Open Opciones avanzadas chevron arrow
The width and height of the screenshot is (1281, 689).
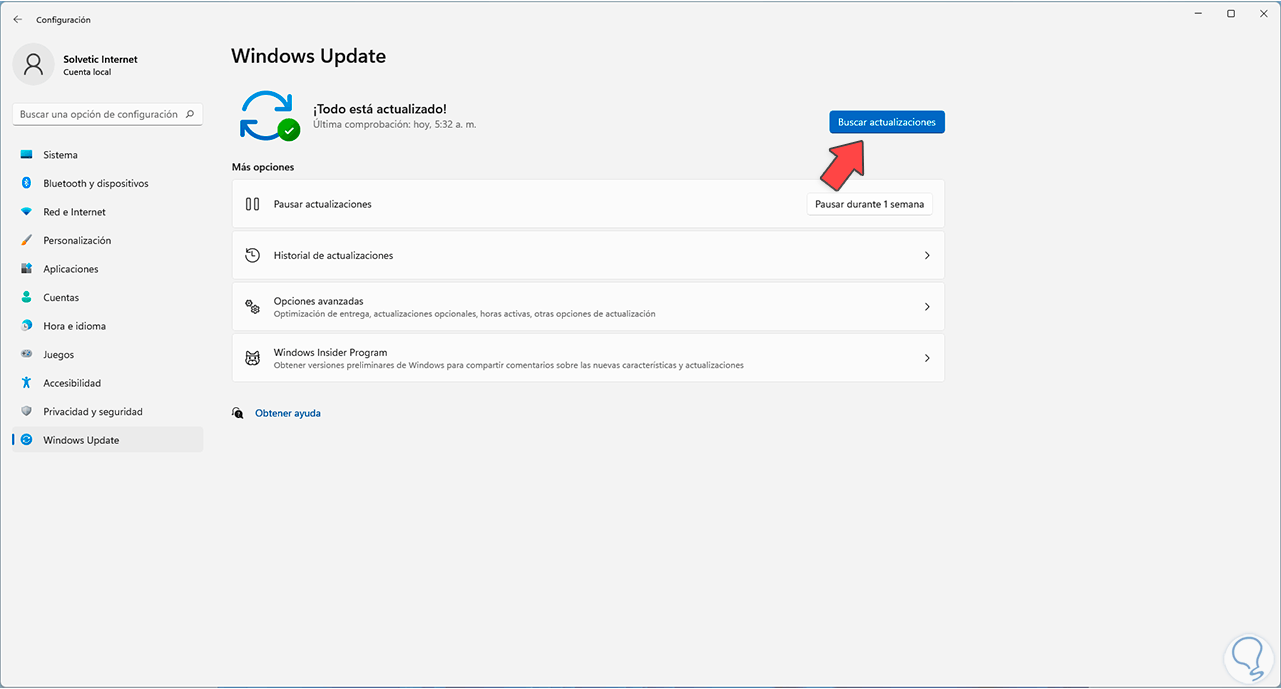(927, 307)
